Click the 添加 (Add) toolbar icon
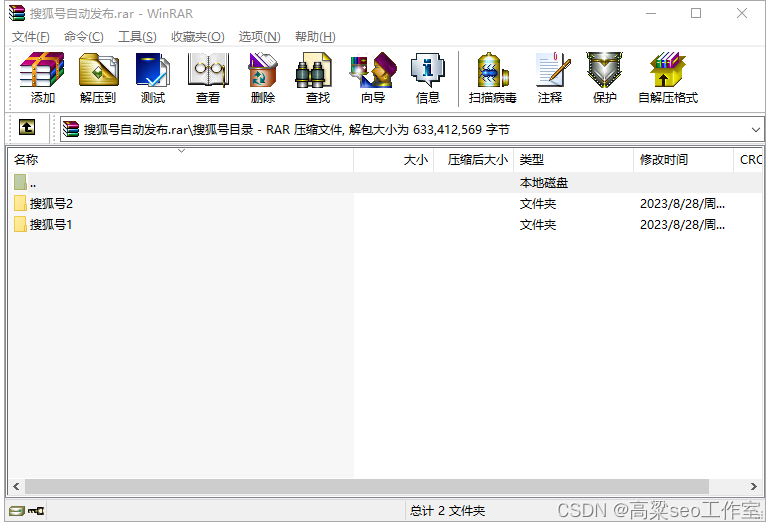The image size is (775, 530). click(x=42, y=78)
